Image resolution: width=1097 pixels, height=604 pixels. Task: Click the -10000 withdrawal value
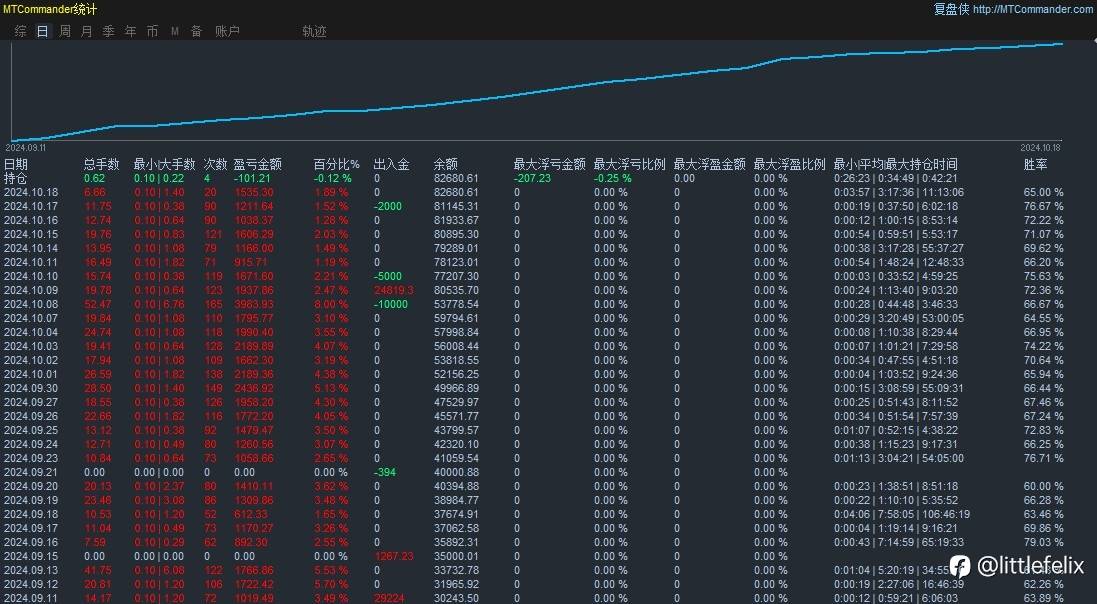coord(390,304)
